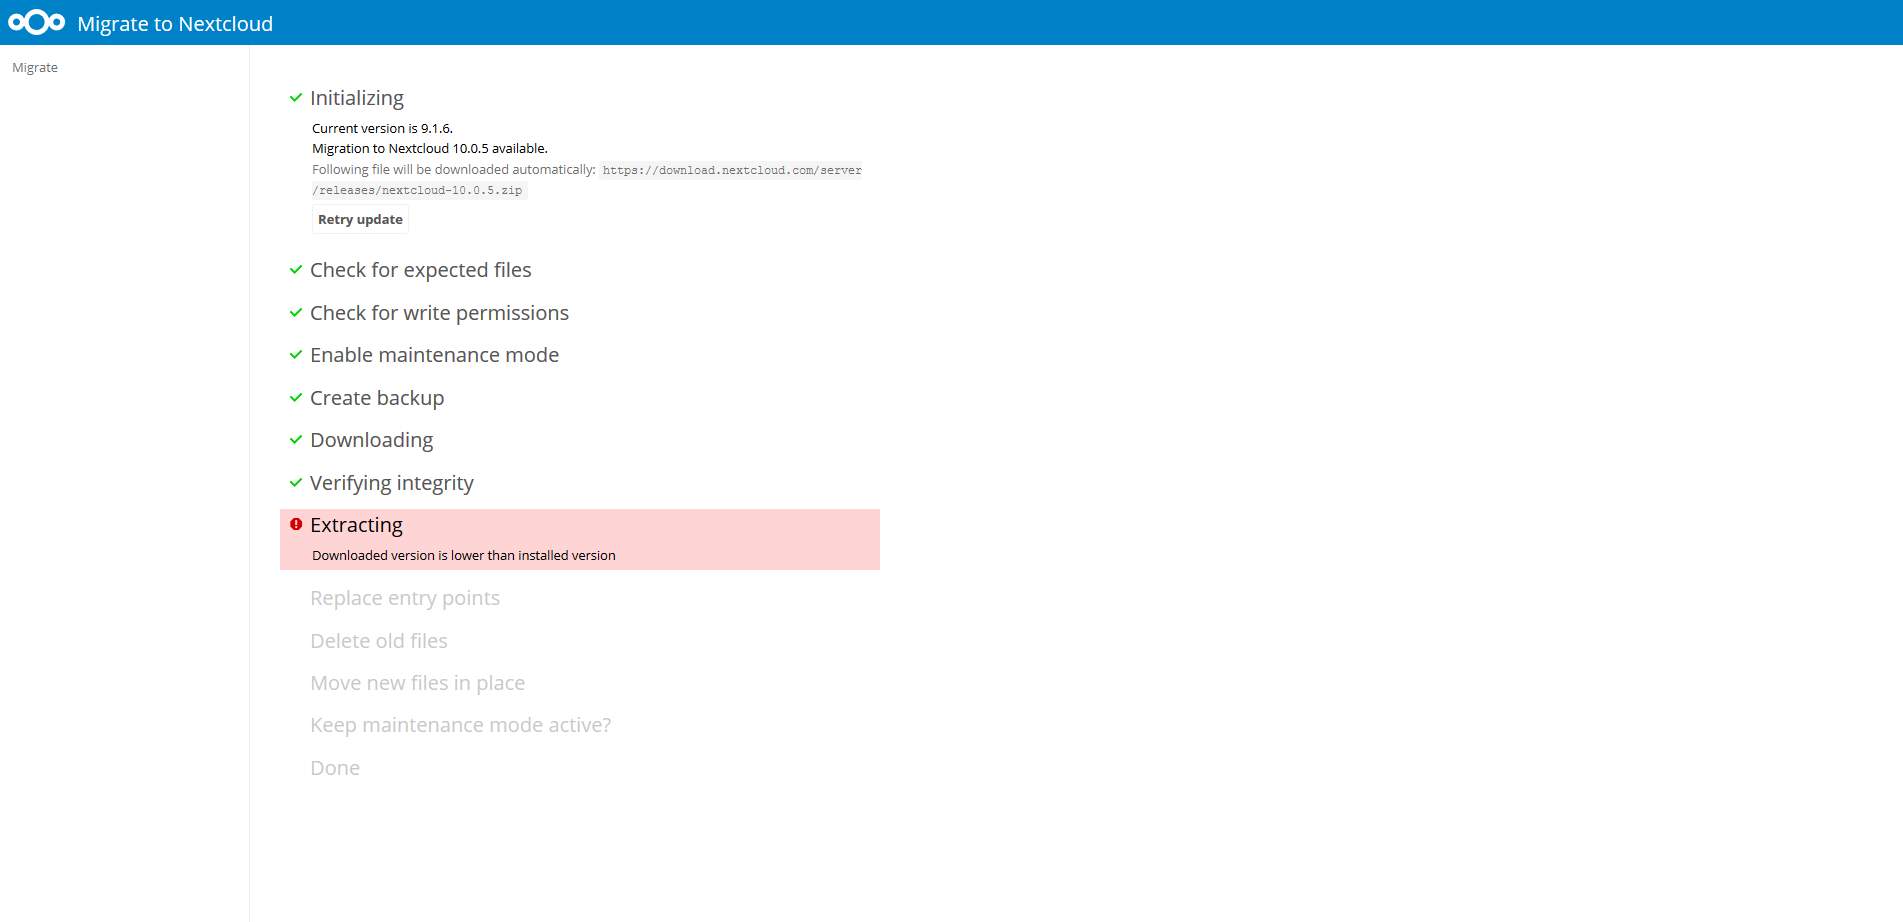Click the 'Verifying integrity' step heading
The height and width of the screenshot is (922, 1903).
pos(392,483)
